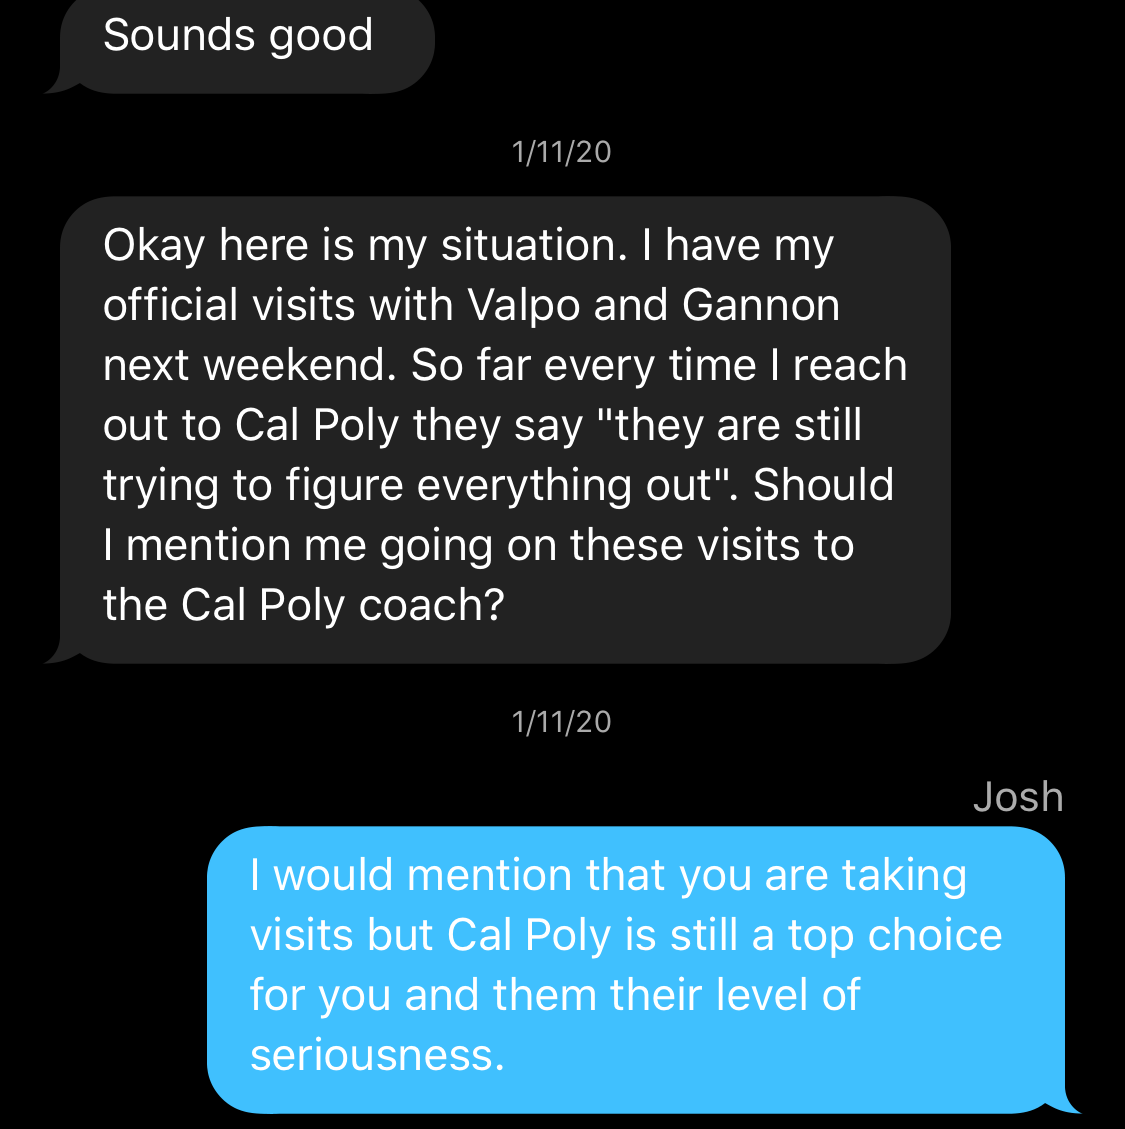The height and width of the screenshot is (1129, 1125).
Task: Tap the tail of the long gray bubble
Action: [58, 654]
